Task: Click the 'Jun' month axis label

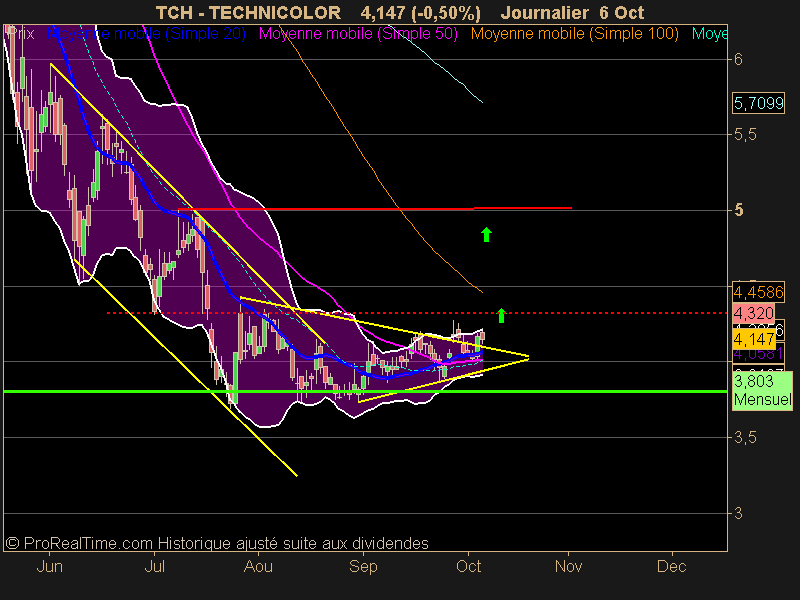Action: 49,566
